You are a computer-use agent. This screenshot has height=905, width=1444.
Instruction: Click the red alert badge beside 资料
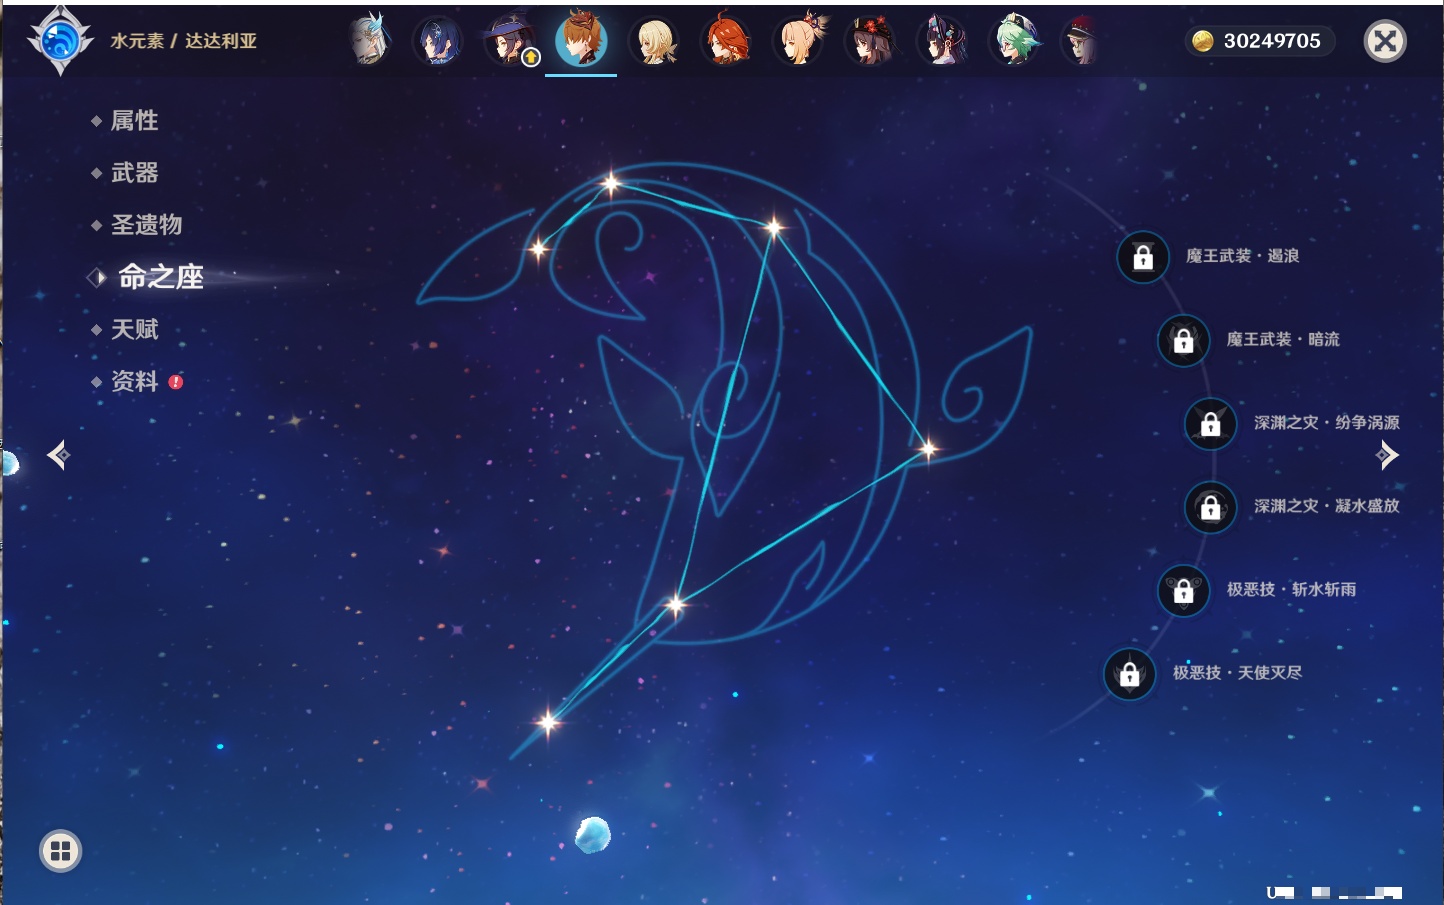(x=176, y=381)
